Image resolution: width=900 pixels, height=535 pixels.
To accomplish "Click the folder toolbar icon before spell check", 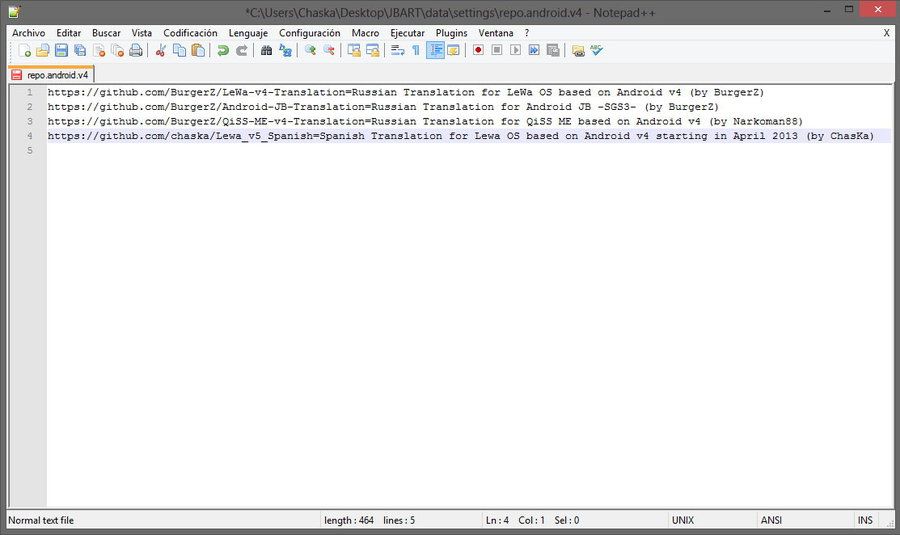I will 578,51.
